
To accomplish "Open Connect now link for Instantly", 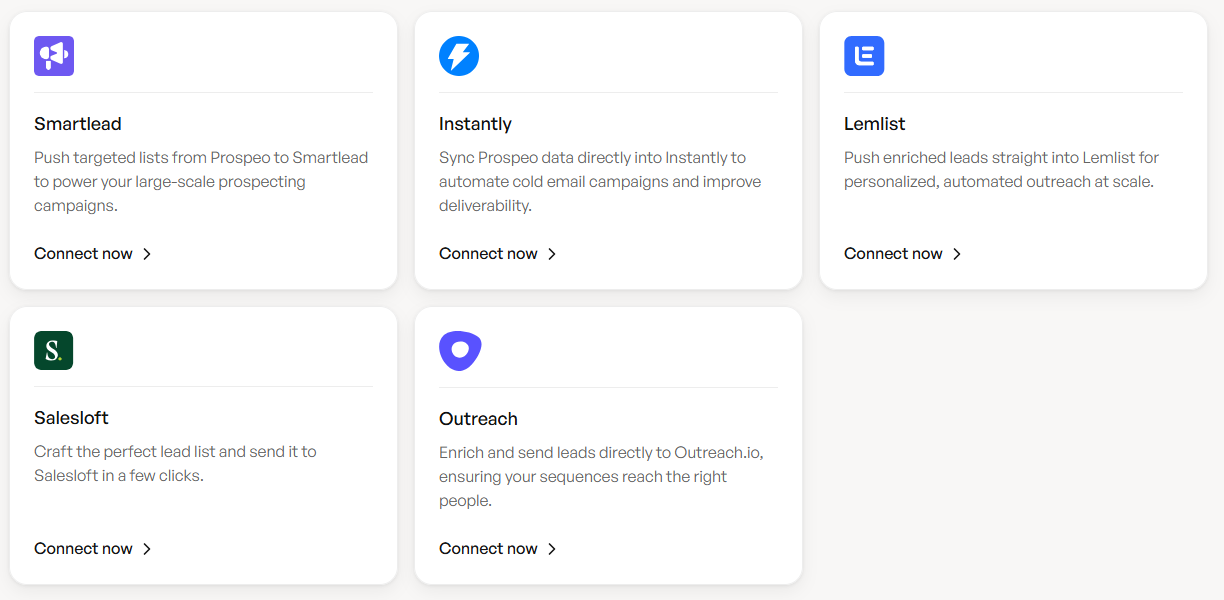I will (488, 254).
